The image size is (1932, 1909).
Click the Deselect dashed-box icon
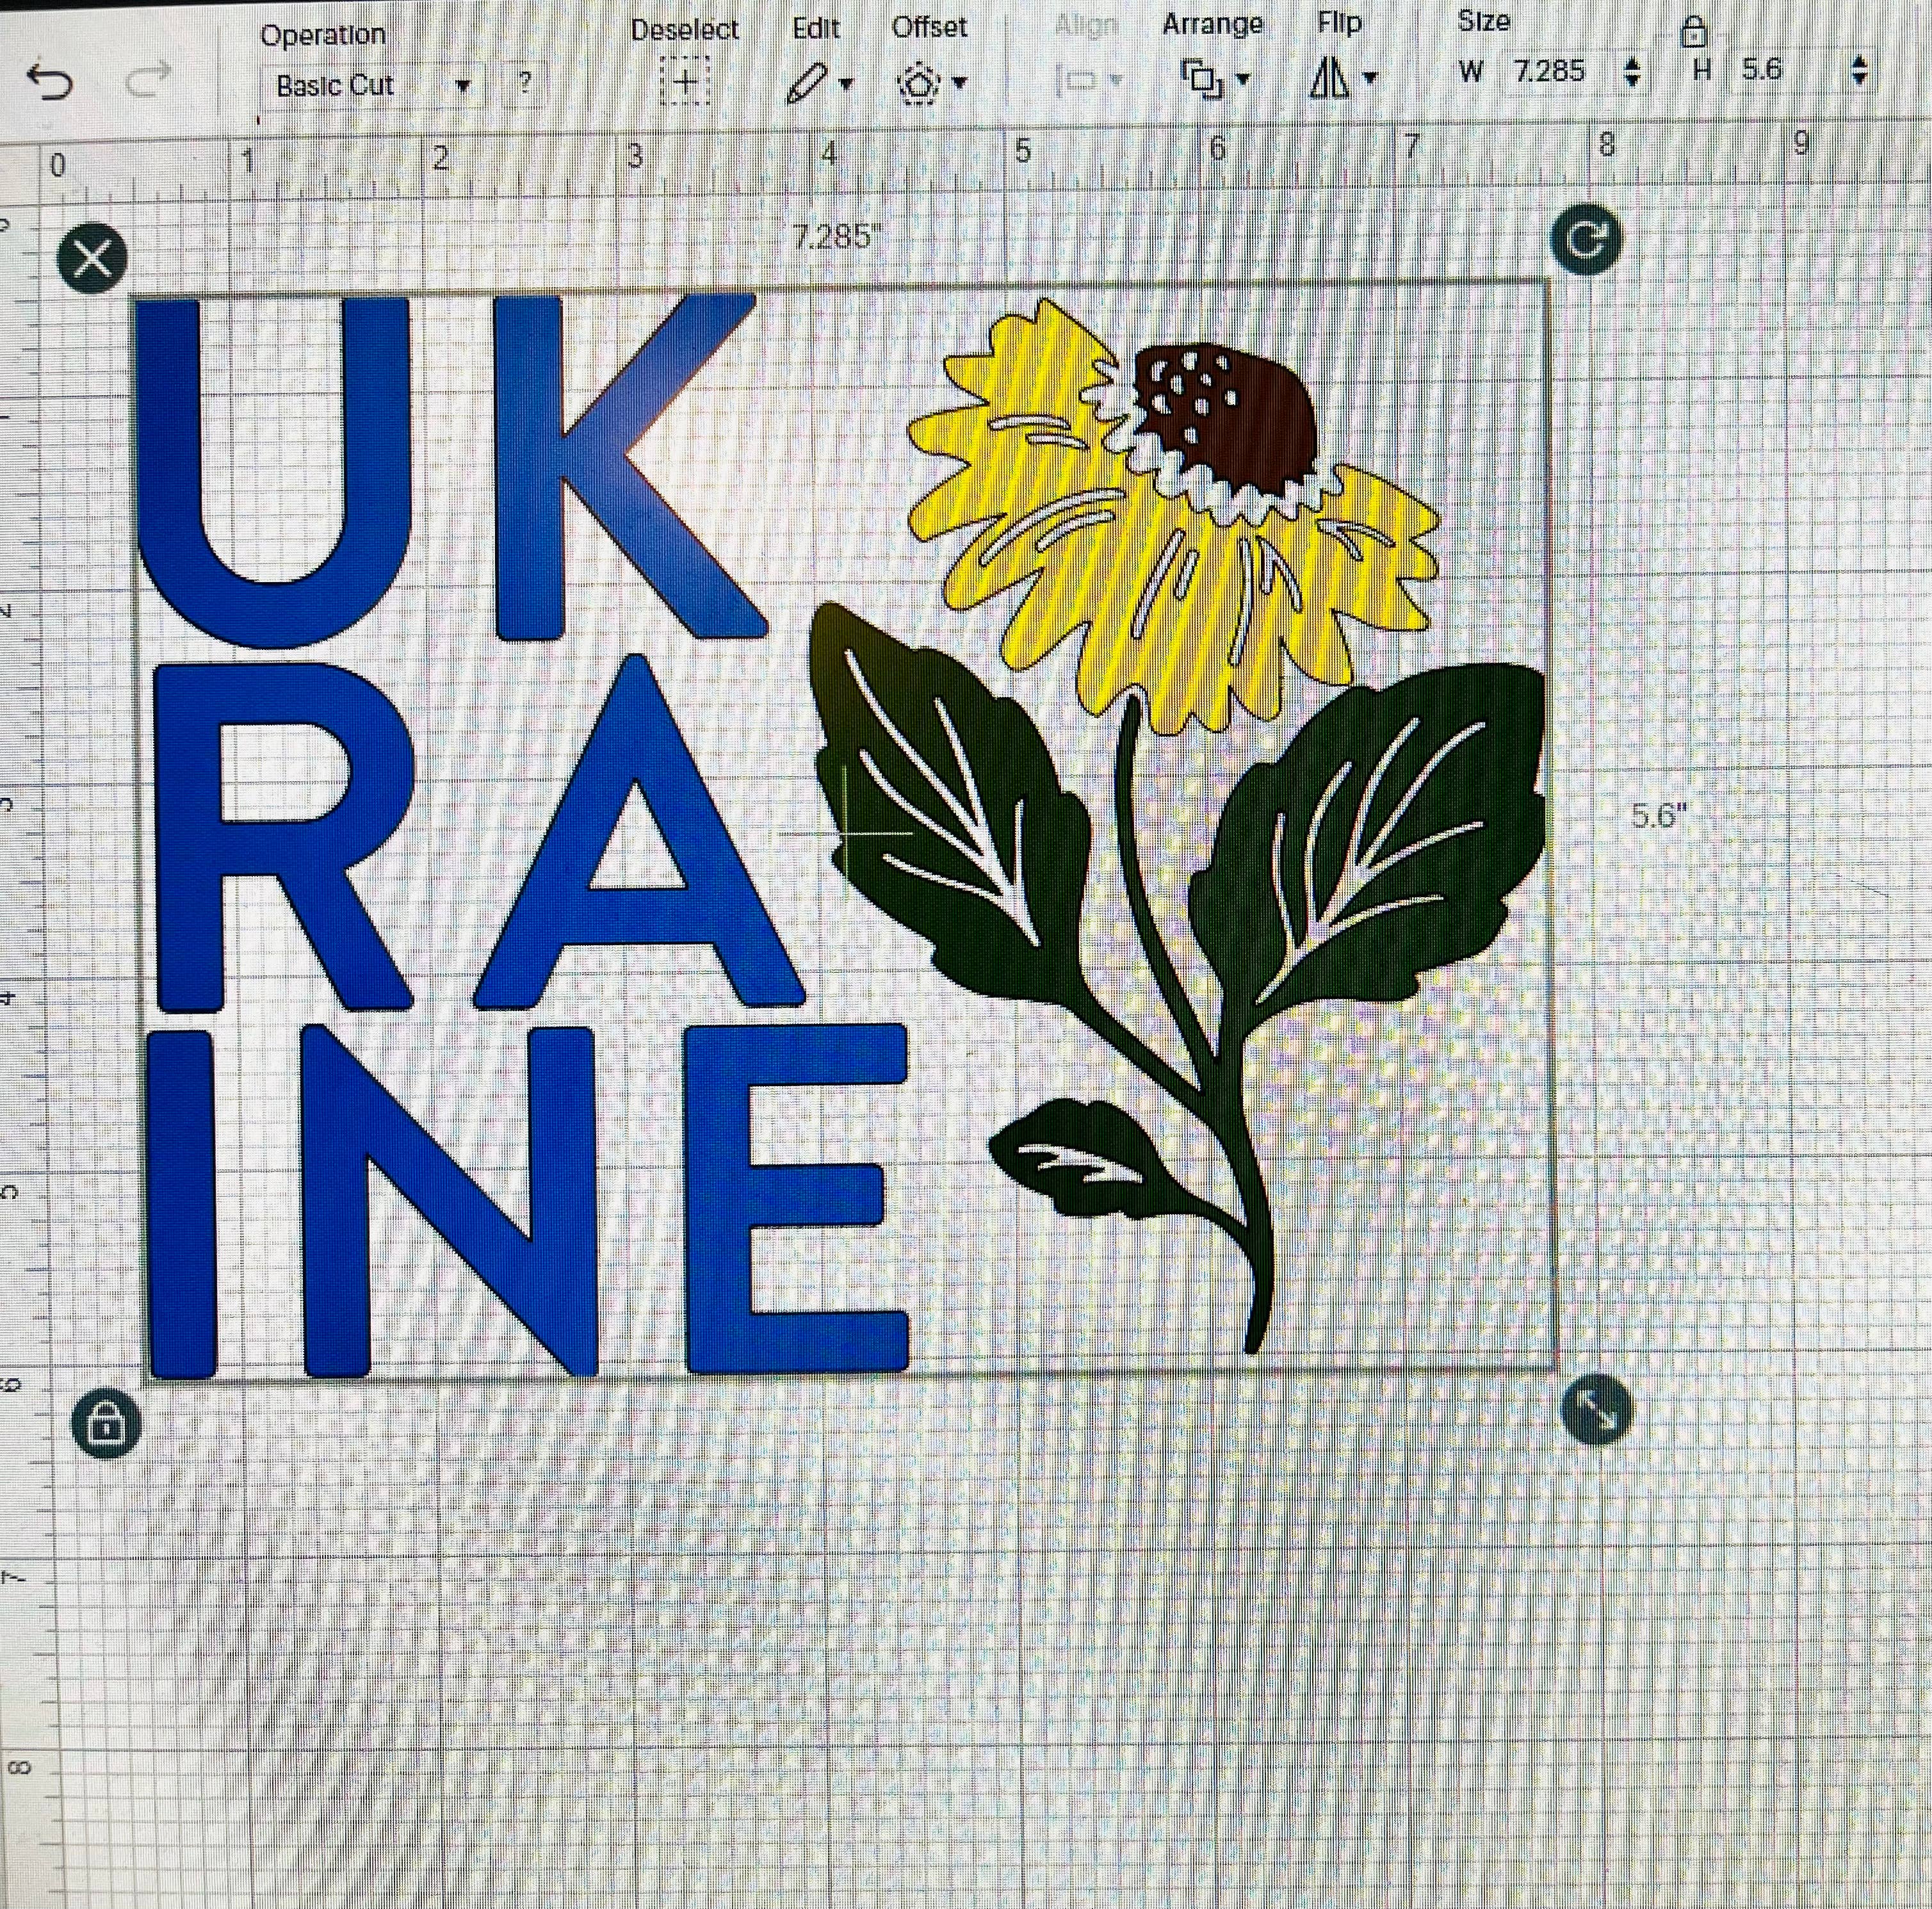click(x=686, y=82)
